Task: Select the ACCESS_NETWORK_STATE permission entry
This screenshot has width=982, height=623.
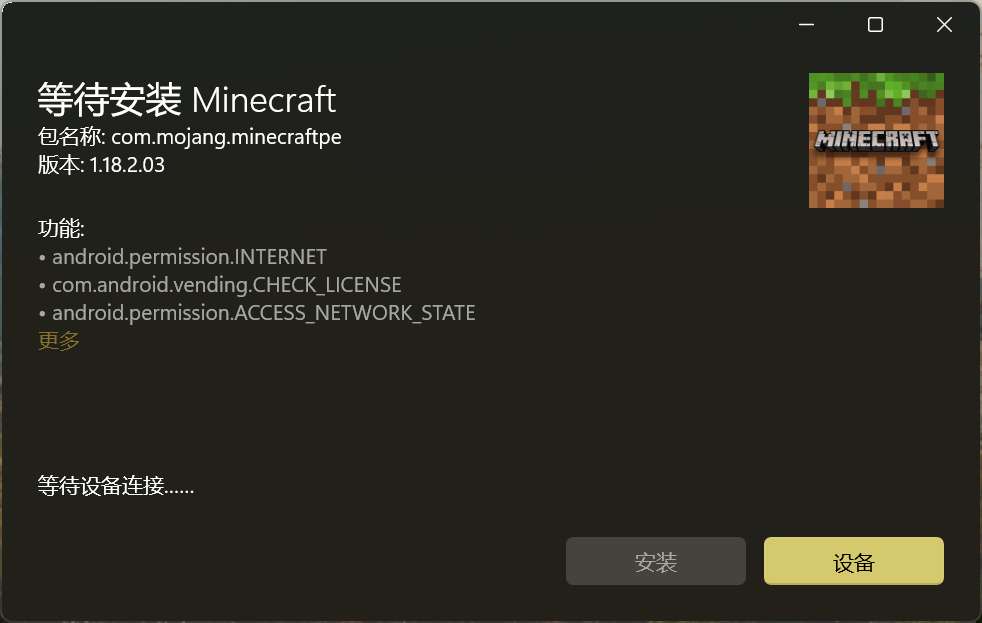Action: point(264,312)
